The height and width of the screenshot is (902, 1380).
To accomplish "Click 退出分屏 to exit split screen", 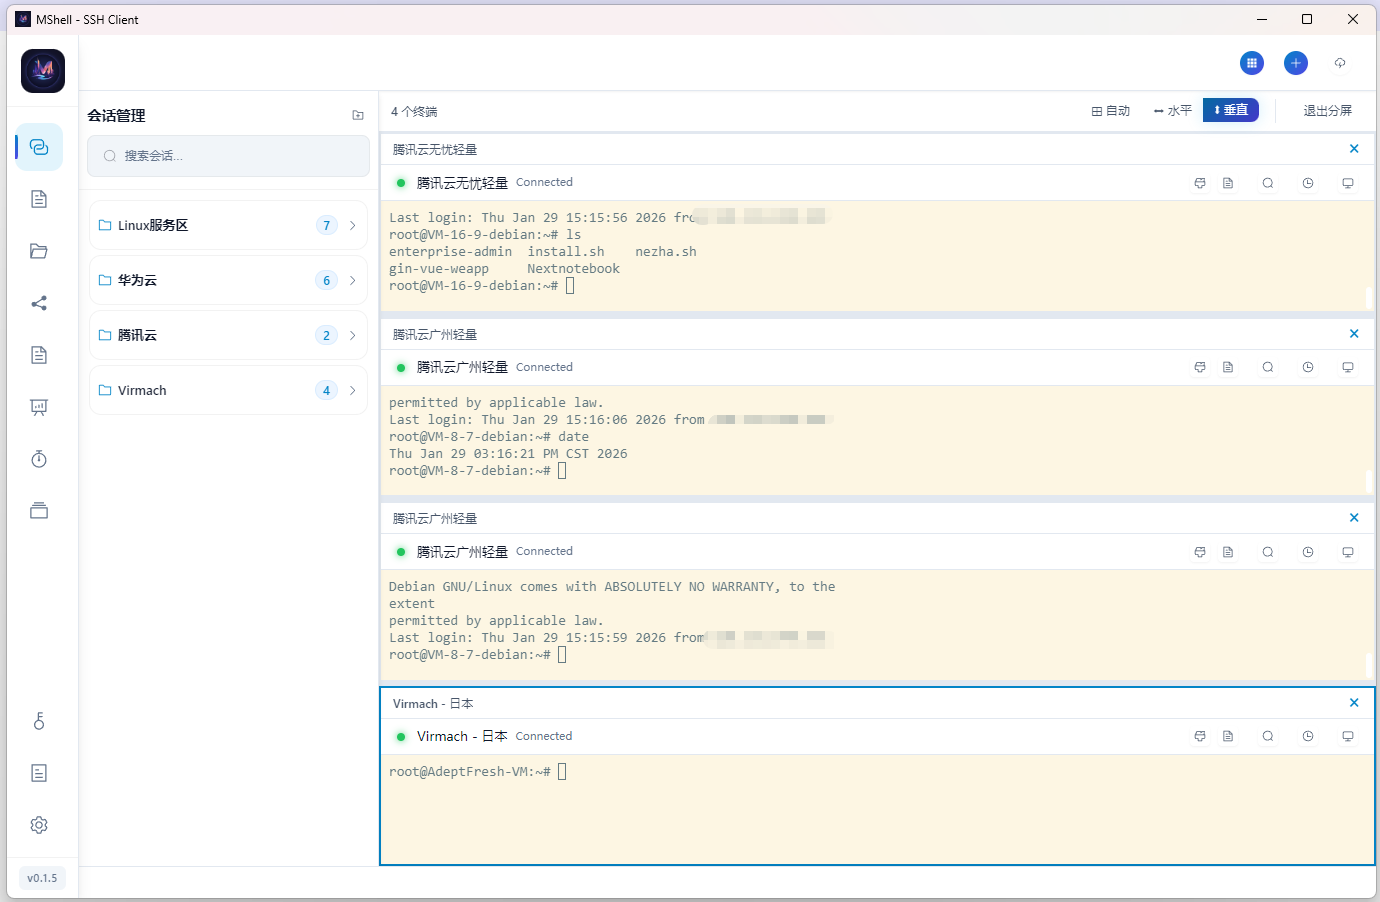I will coord(1327,111).
